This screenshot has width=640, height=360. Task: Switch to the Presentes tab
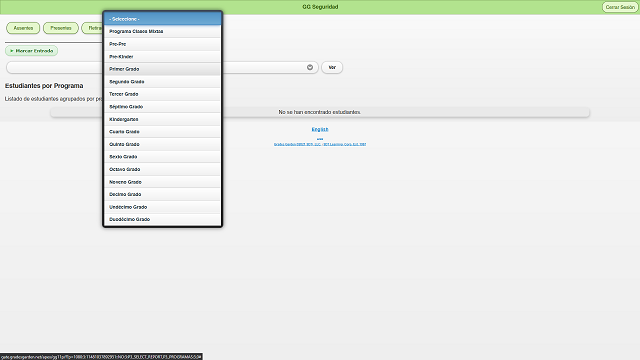[x=61, y=28]
